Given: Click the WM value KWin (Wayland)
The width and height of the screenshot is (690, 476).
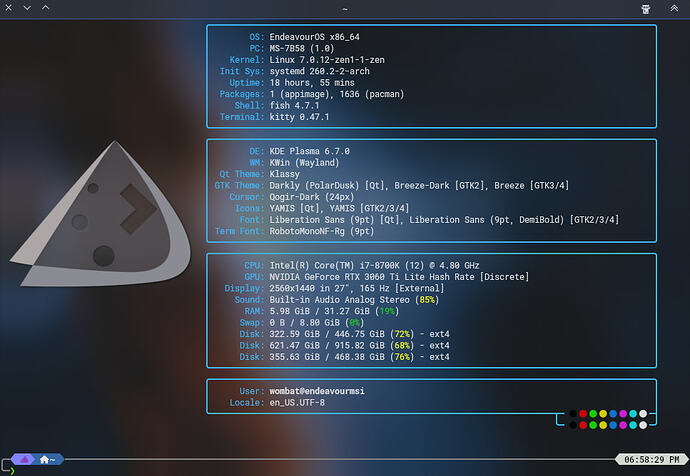Looking at the screenshot, I should click(304, 163).
